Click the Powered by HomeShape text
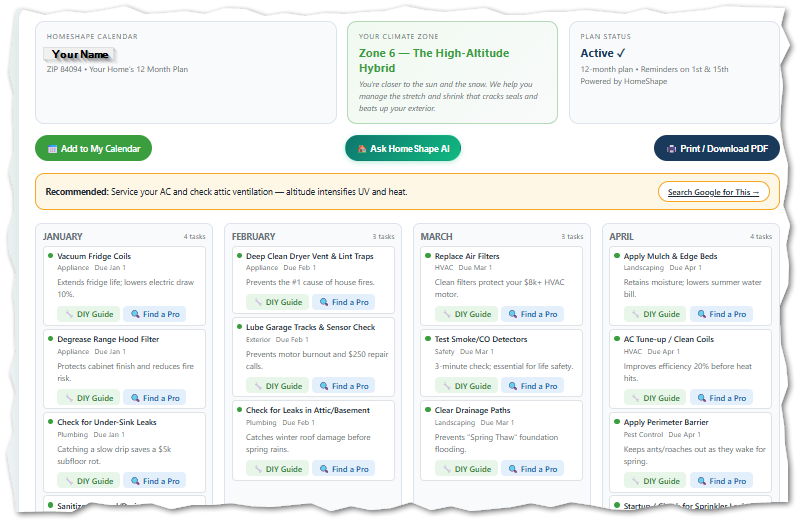Viewport: 800px width, 522px height. [x=623, y=82]
